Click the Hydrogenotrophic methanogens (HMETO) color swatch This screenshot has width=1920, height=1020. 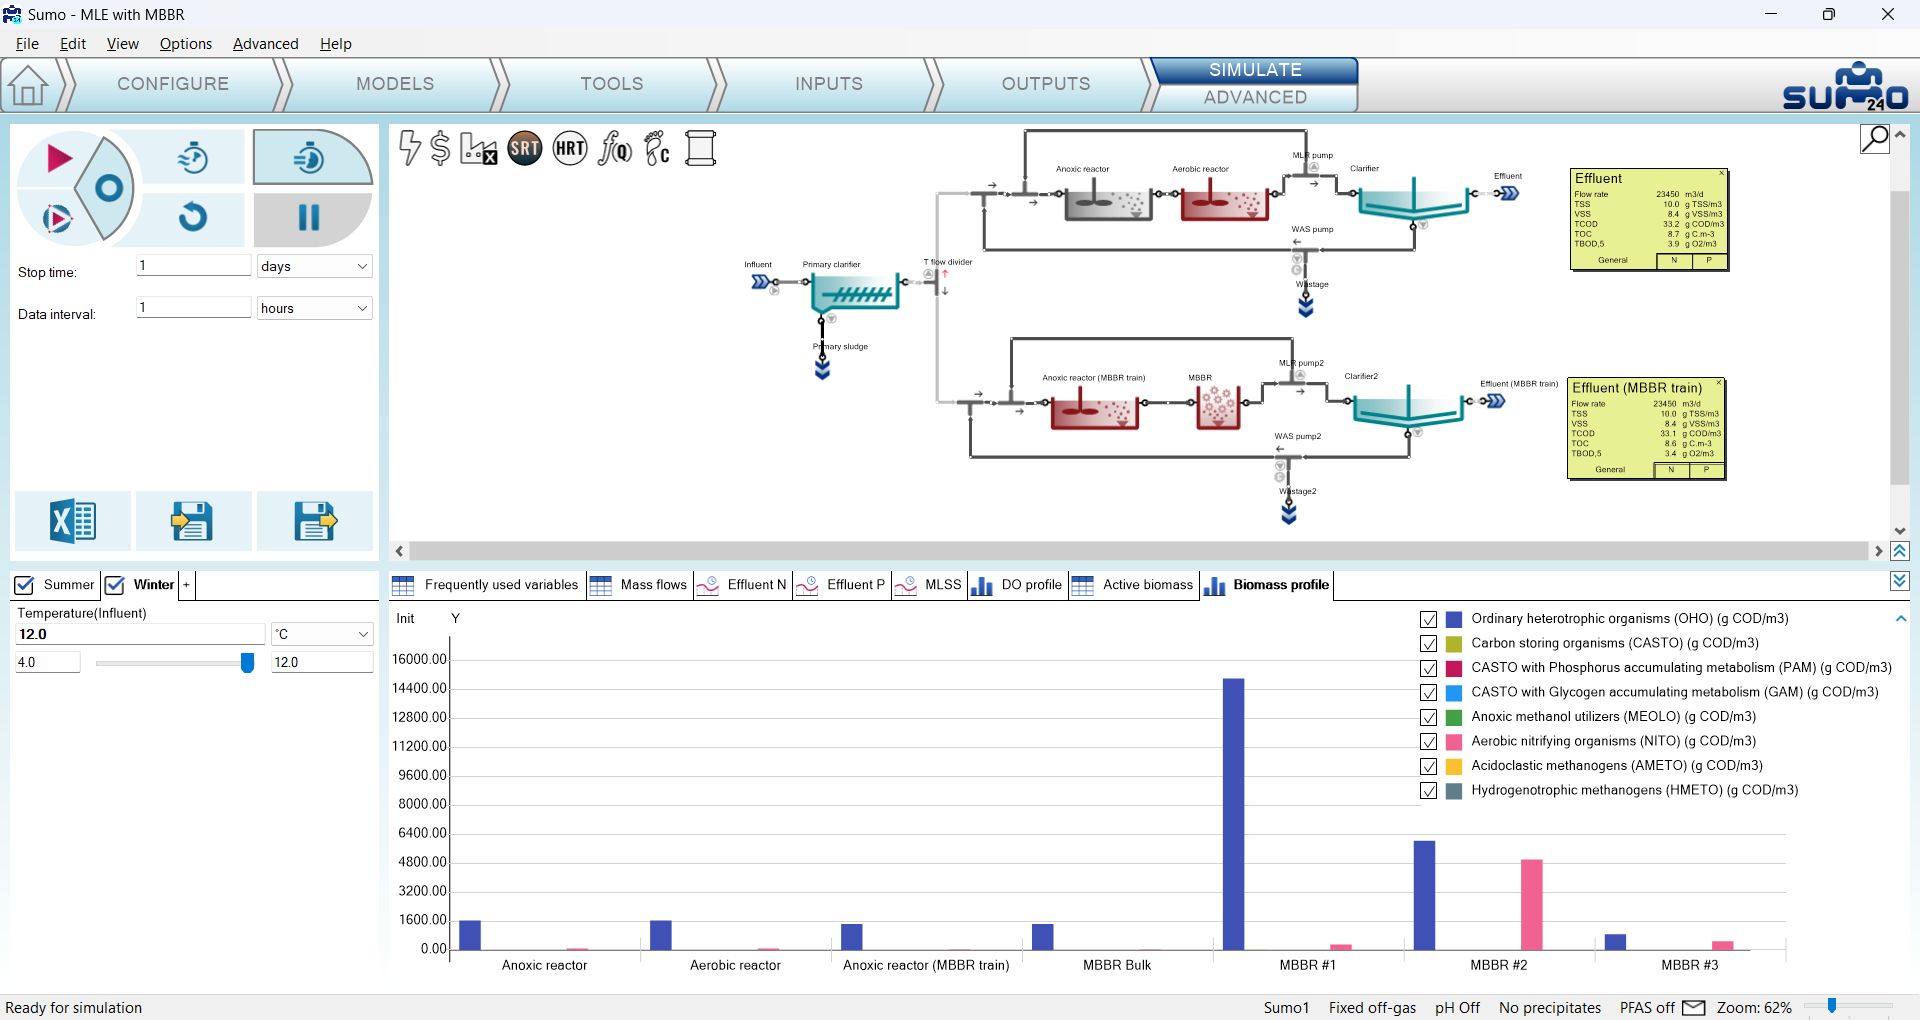(1454, 791)
